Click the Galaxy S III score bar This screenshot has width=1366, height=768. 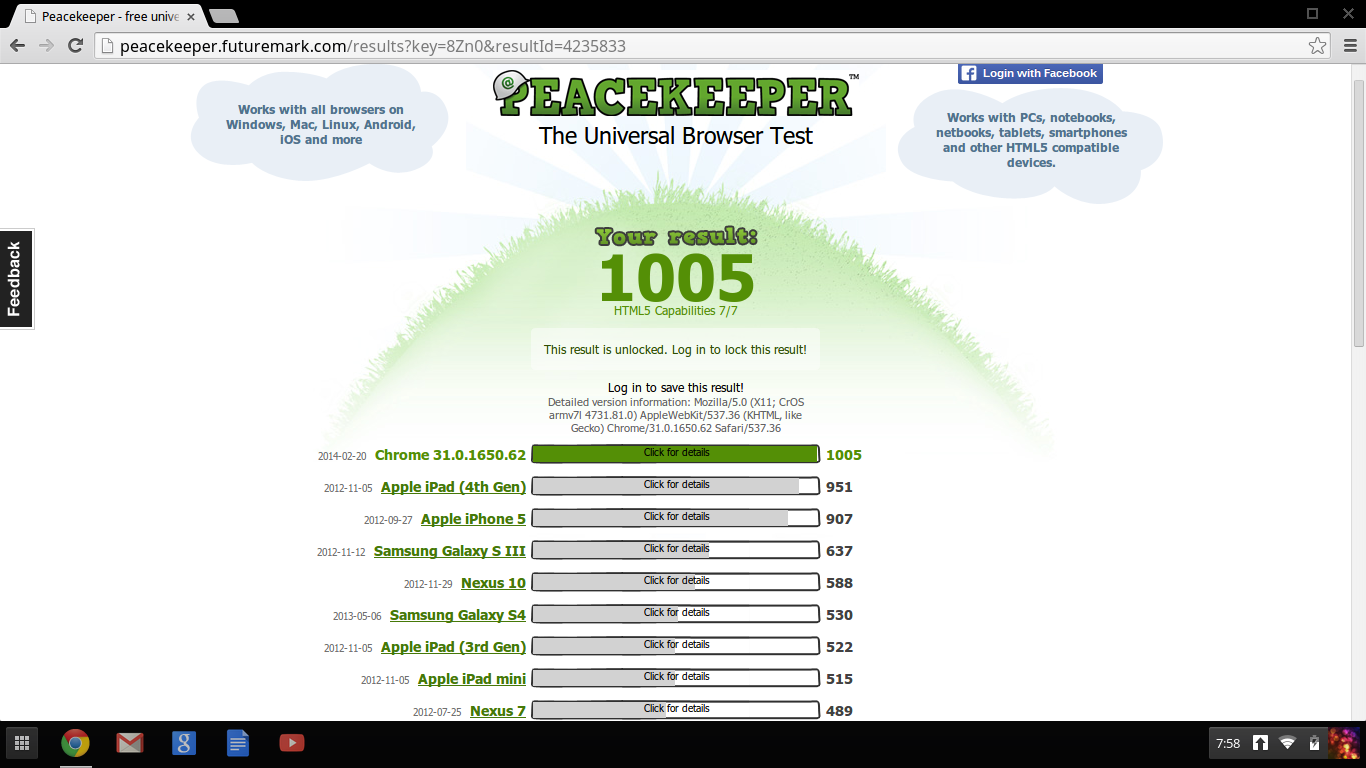676,550
